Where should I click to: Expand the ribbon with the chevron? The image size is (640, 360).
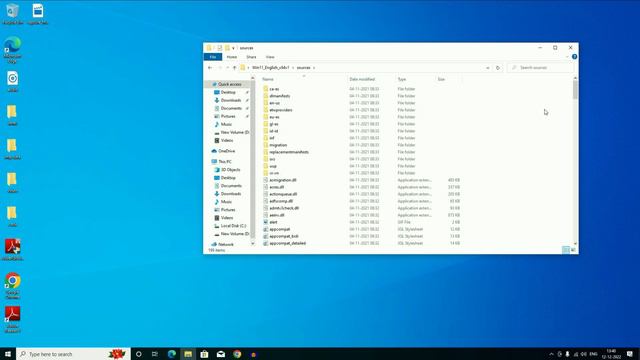567,57
